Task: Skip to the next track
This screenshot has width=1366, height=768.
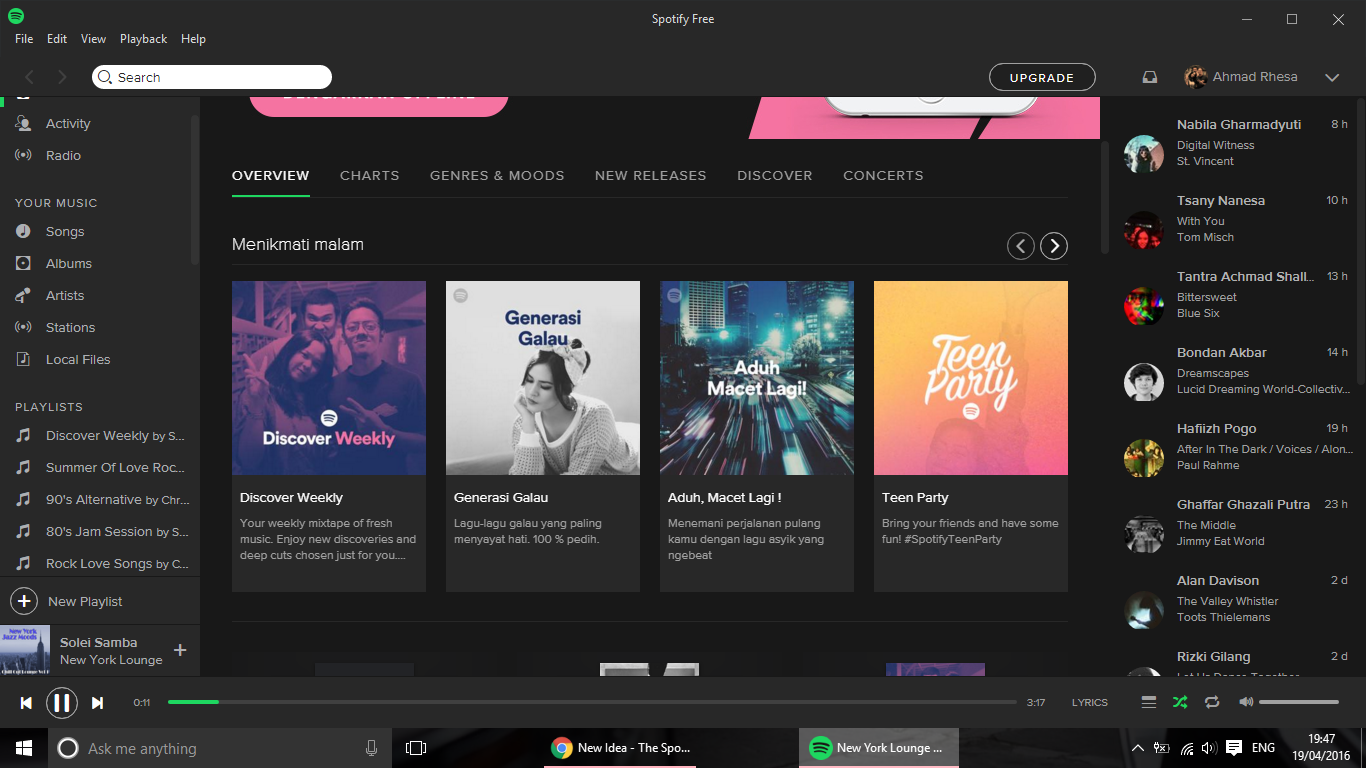Action: pyautogui.click(x=97, y=703)
